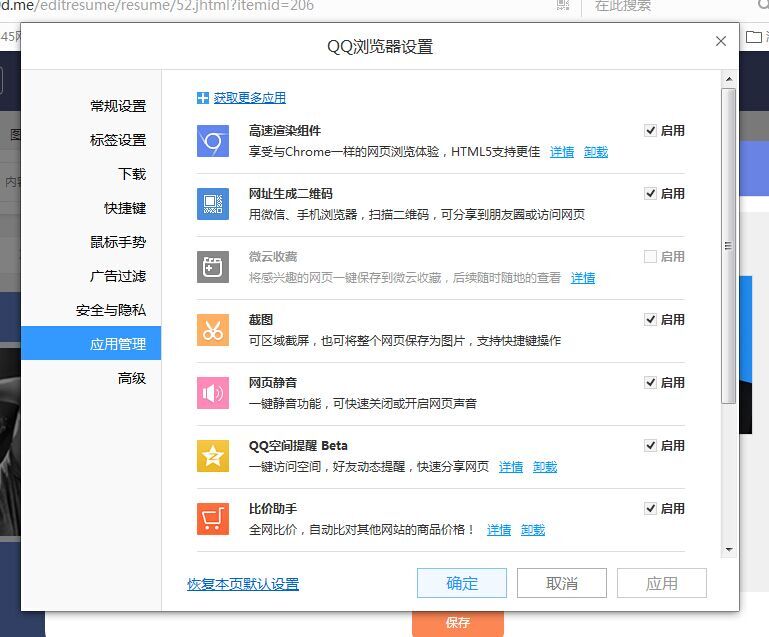This screenshot has height=637, width=769.
Task: Click 卸载 link for 高速渲染组件
Action: point(596,152)
